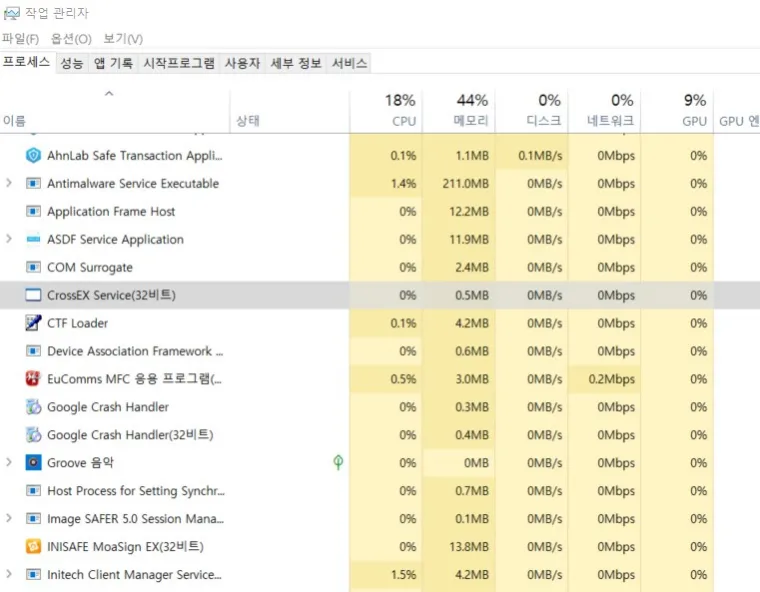
Task: Click the 11.9MB memory value
Action: pos(469,239)
